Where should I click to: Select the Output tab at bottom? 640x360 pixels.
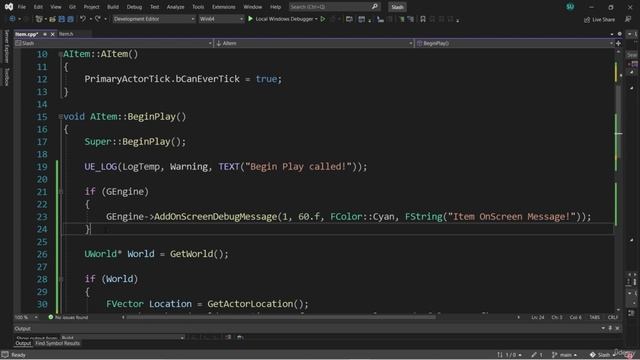[x=23, y=343]
